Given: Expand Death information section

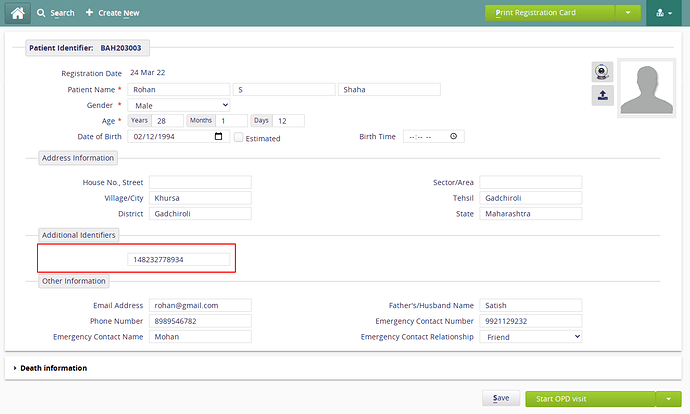Looking at the screenshot, I should point(50,368).
